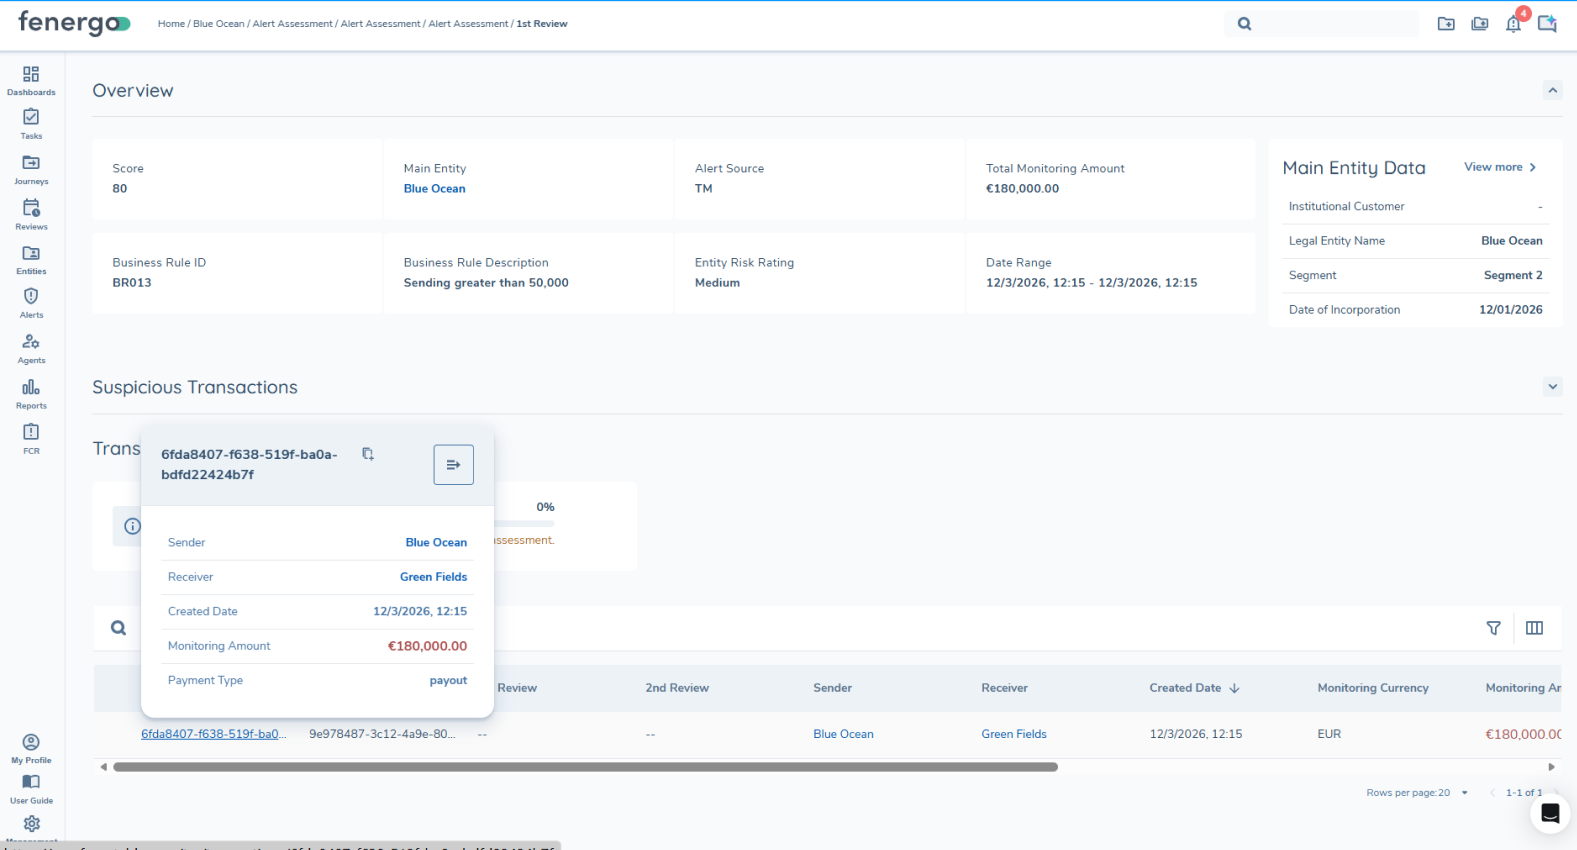This screenshot has height=850, width=1577.
Task: Click the Monitoring Currency column header
Action: pos(1373,688)
